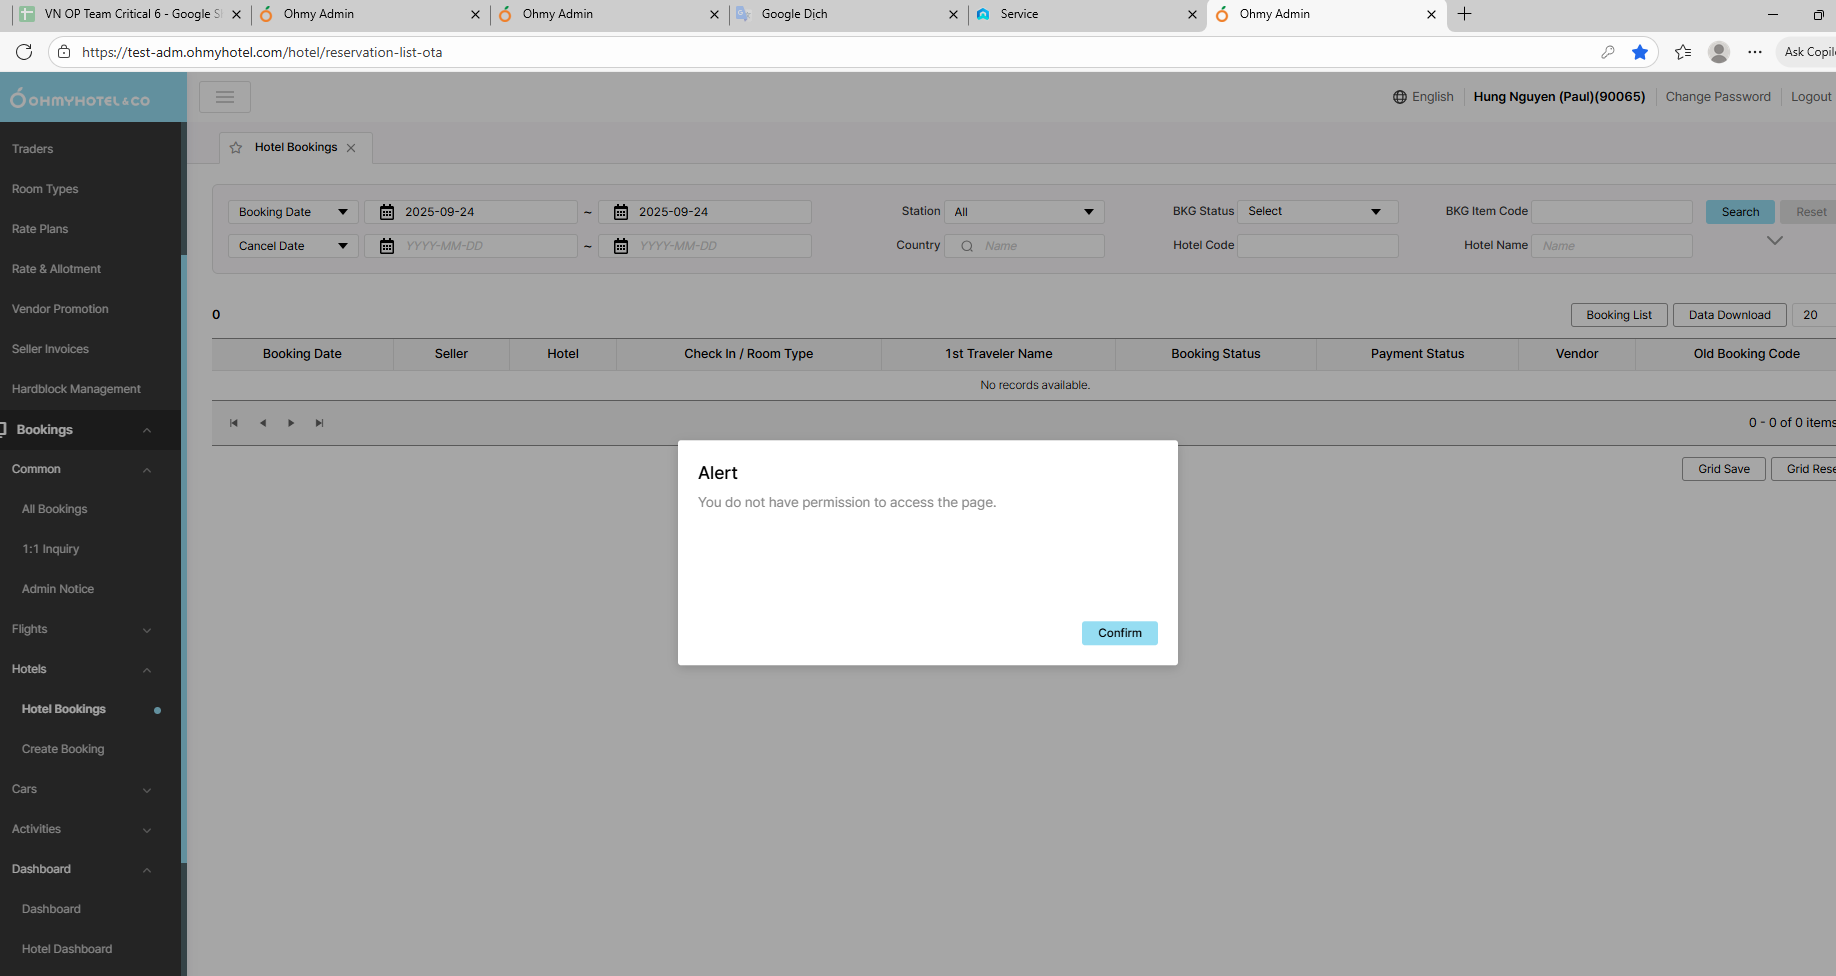The width and height of the screenshot is (1836, 976).
Task: Open Room Types in the sidebar
Action: (45, 189)
